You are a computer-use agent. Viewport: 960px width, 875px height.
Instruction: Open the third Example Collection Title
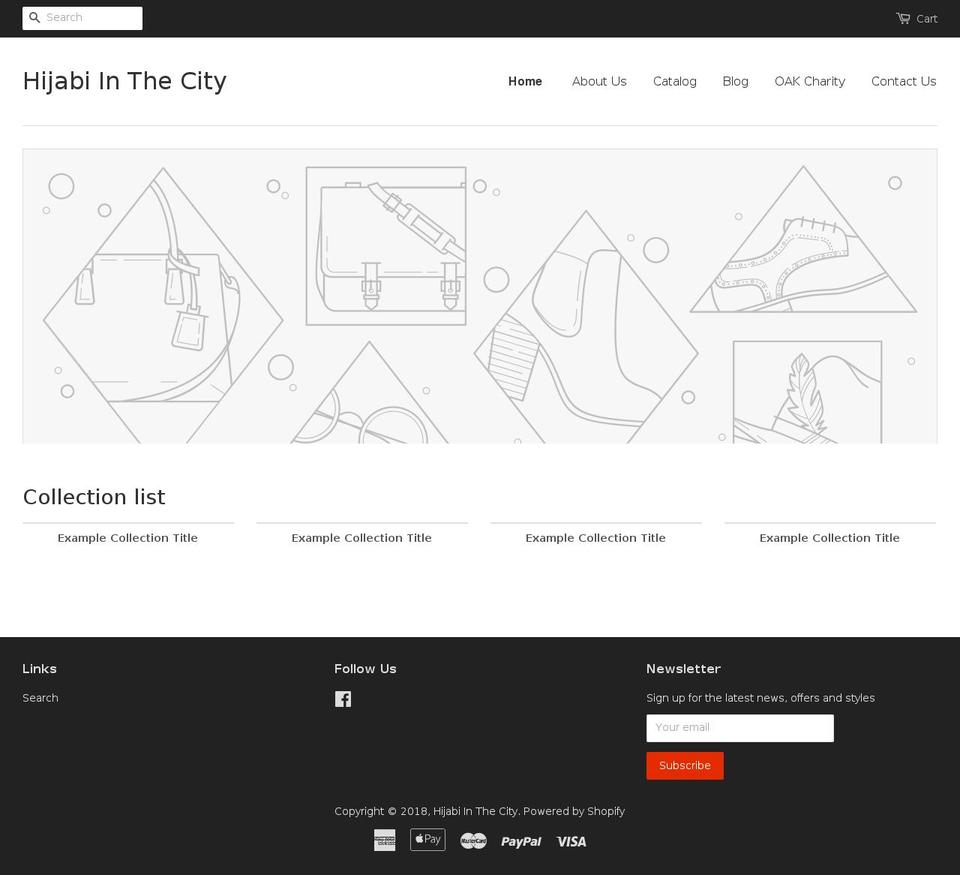click(595, 538)
